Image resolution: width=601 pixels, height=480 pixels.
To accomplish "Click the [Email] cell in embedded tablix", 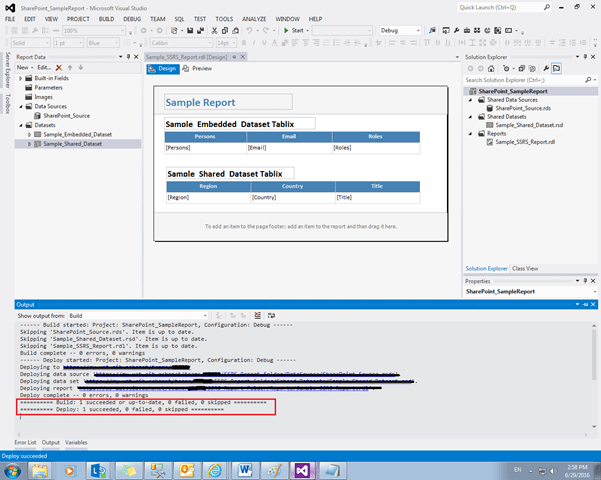I will 289,148.
